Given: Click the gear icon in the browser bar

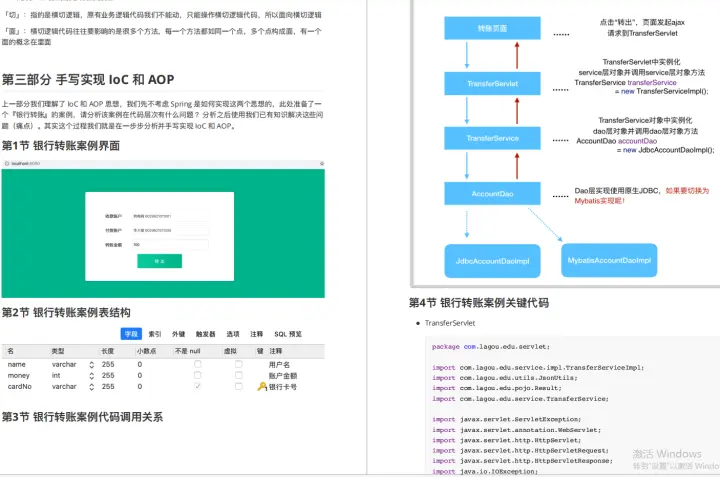Looking at the screenshot, I should [x=320, y=164].
